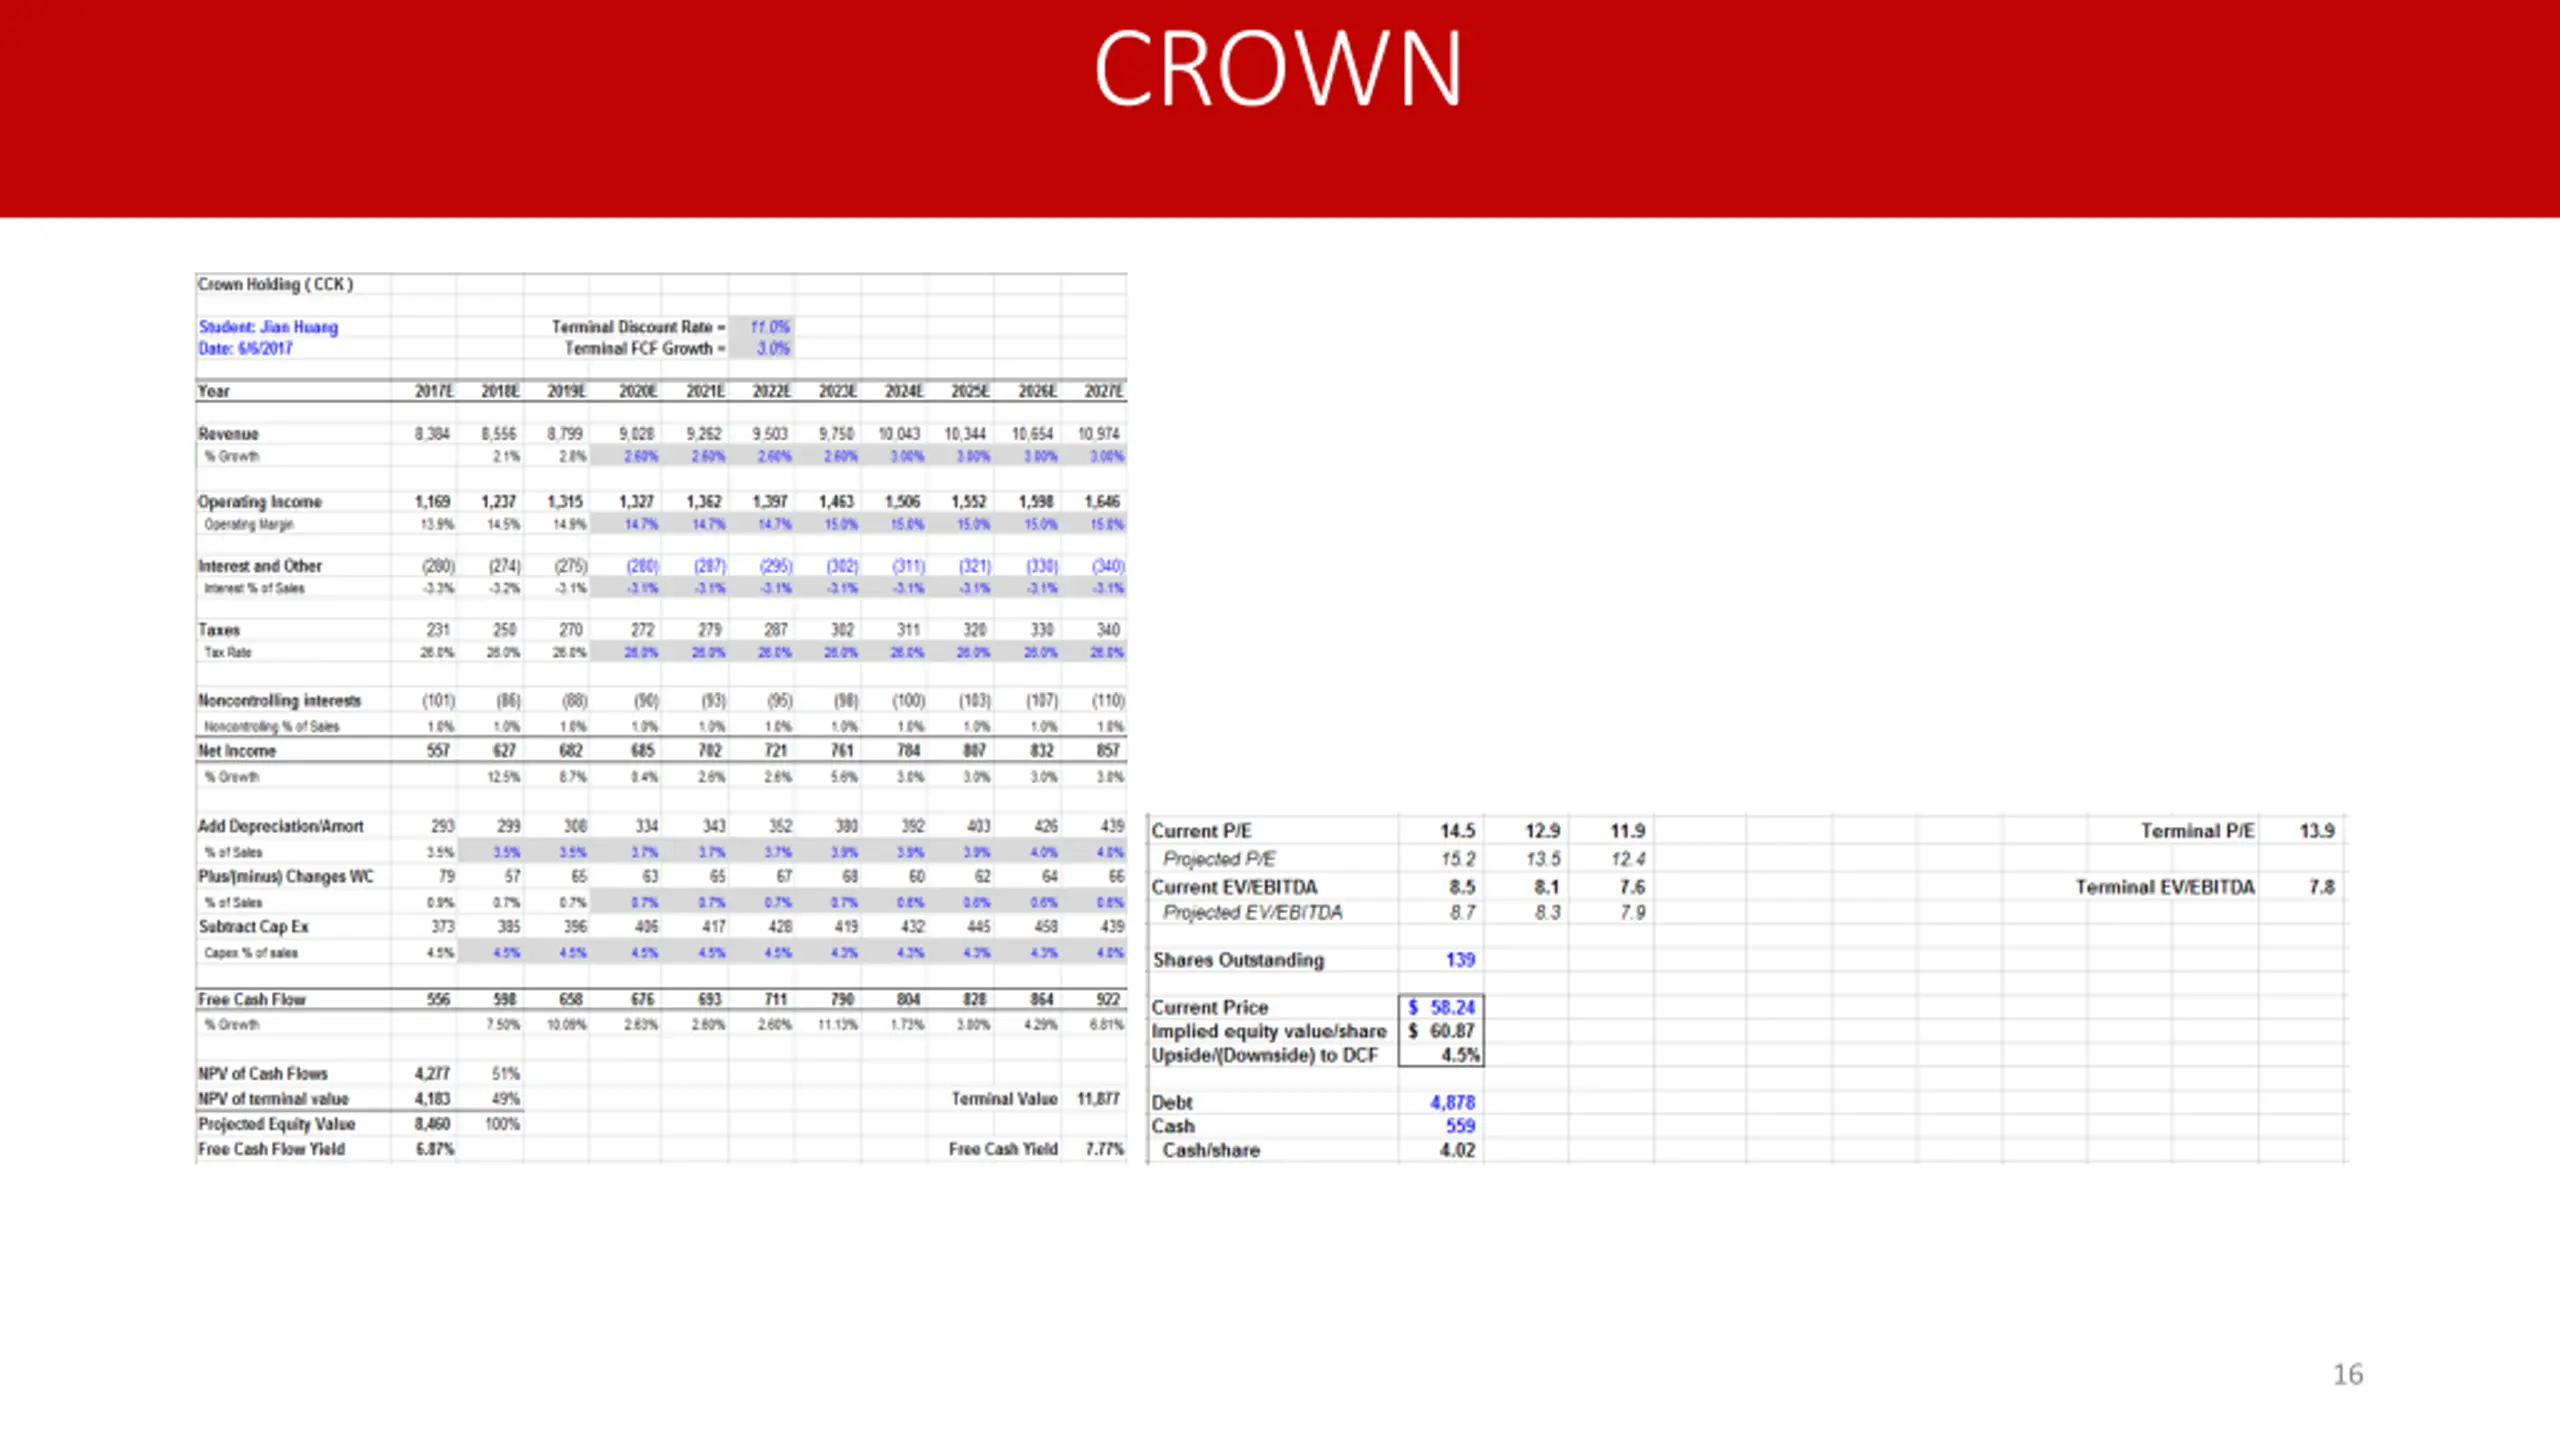Click the 'Net Income' row label
The width and height of the screenshot is (2560, 1440).
click(237, 751)
